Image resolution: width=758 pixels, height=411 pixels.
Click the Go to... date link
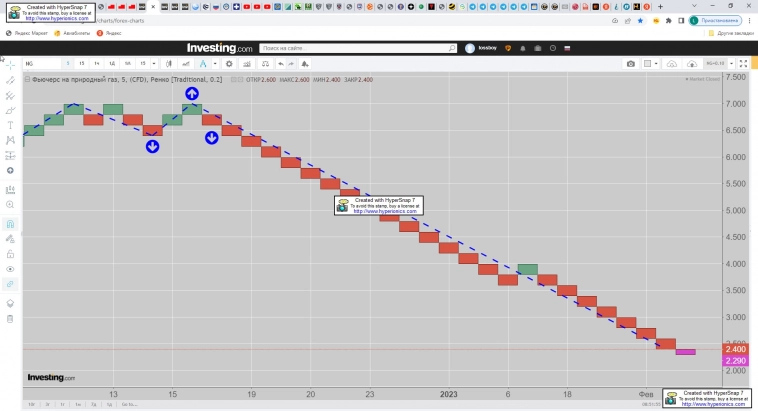point(126,404)
